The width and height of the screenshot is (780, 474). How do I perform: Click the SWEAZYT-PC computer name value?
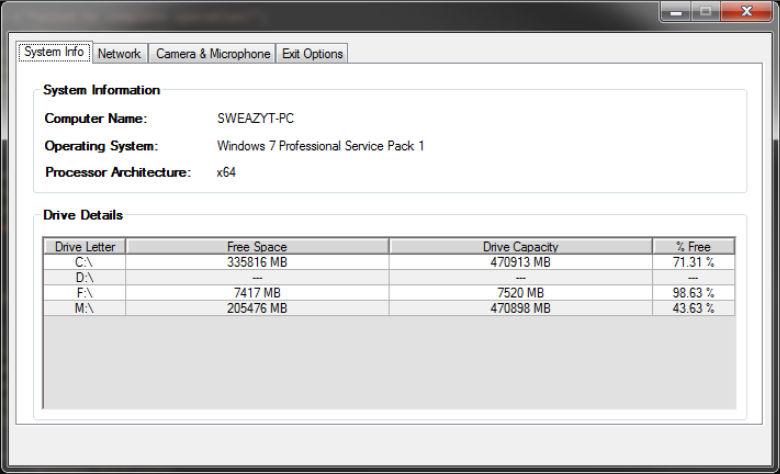point(255,119)
